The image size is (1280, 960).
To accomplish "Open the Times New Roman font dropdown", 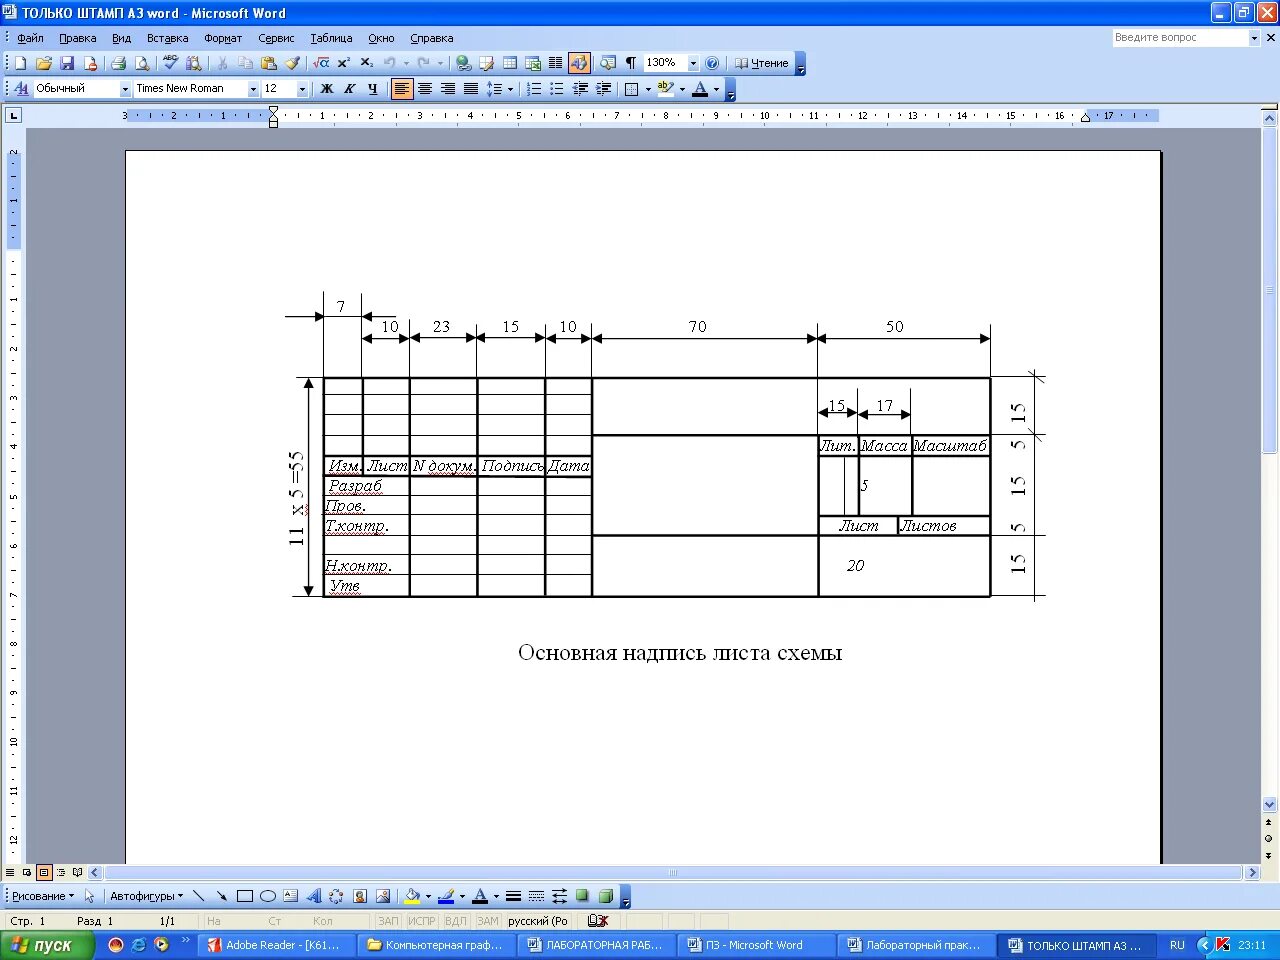I will 253,89.
